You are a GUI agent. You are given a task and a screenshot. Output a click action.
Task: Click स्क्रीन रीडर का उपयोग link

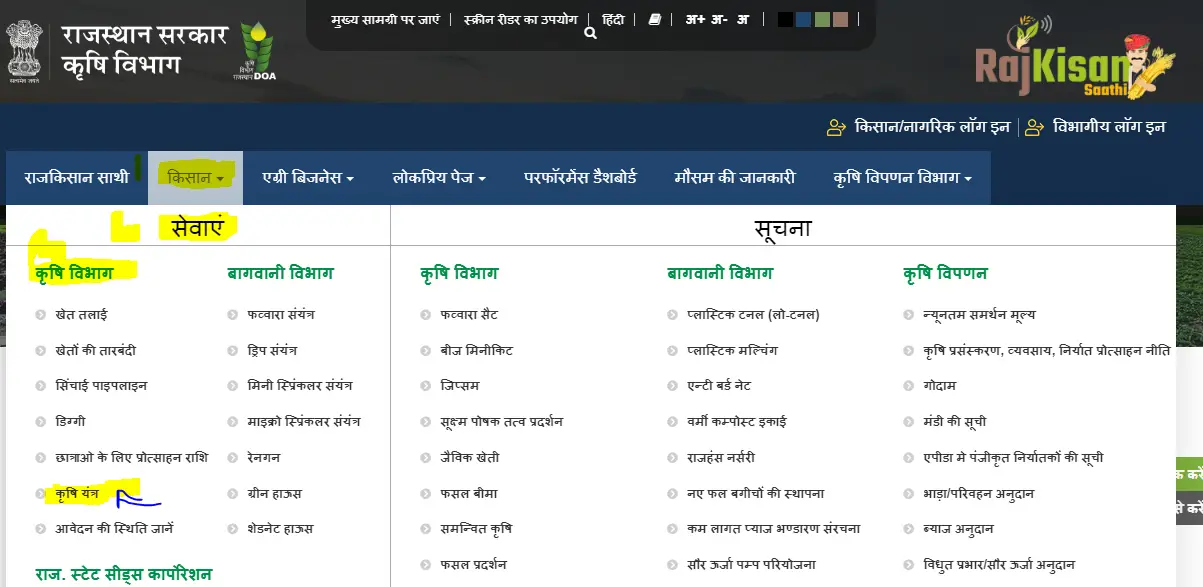coord(521,19)
